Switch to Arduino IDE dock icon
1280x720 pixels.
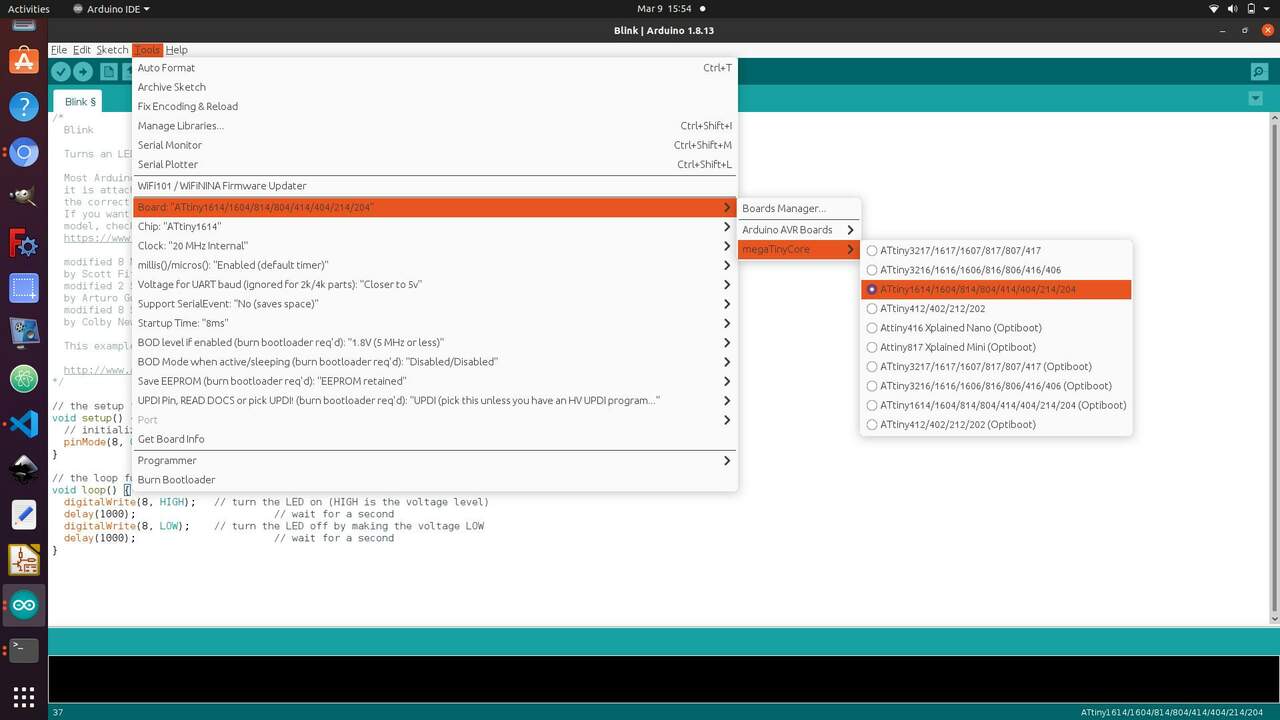(24, 605)
